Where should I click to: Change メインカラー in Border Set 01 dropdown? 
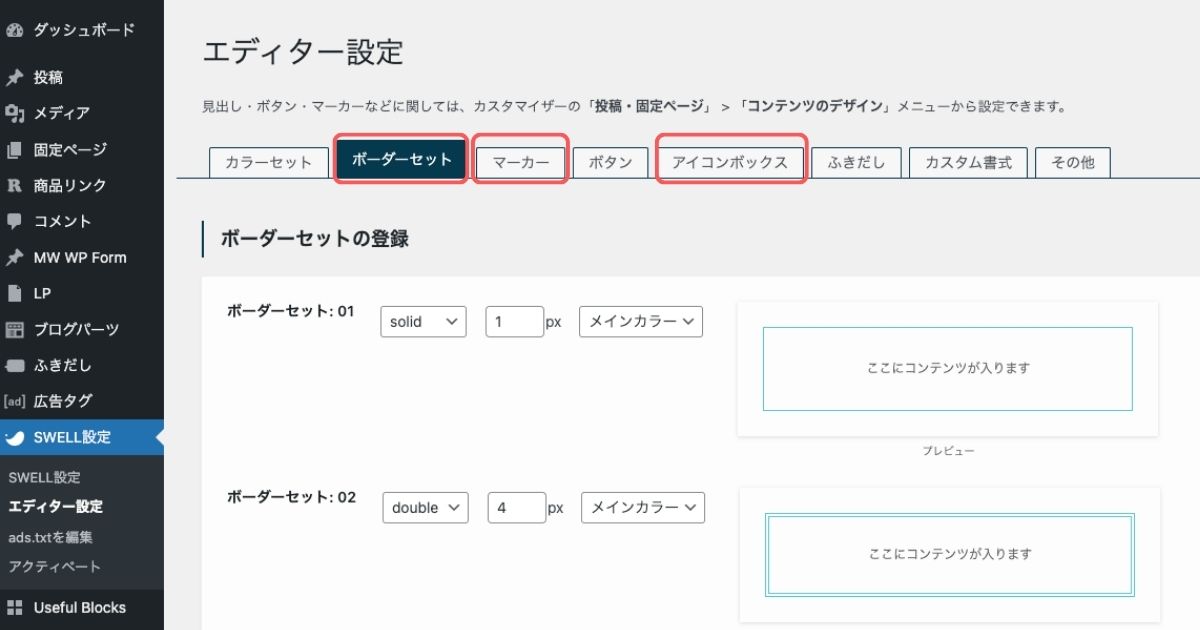point(641,321)
